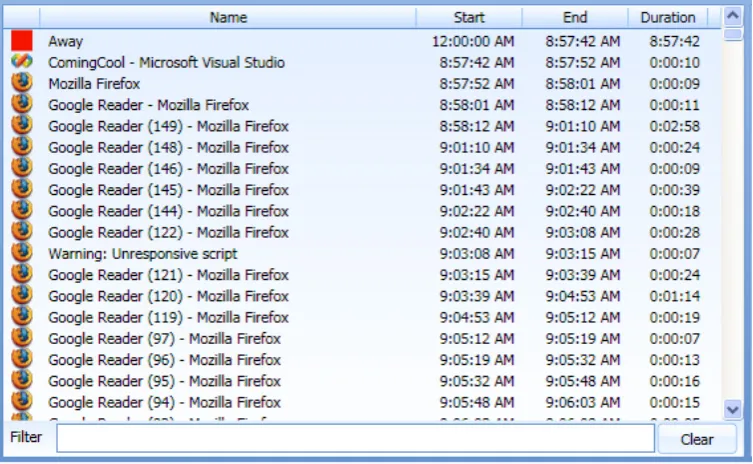This screenshot has height=464, width=753.
Task: Click the Visual Studio icon for ComingCool
Action: [22, 61]
